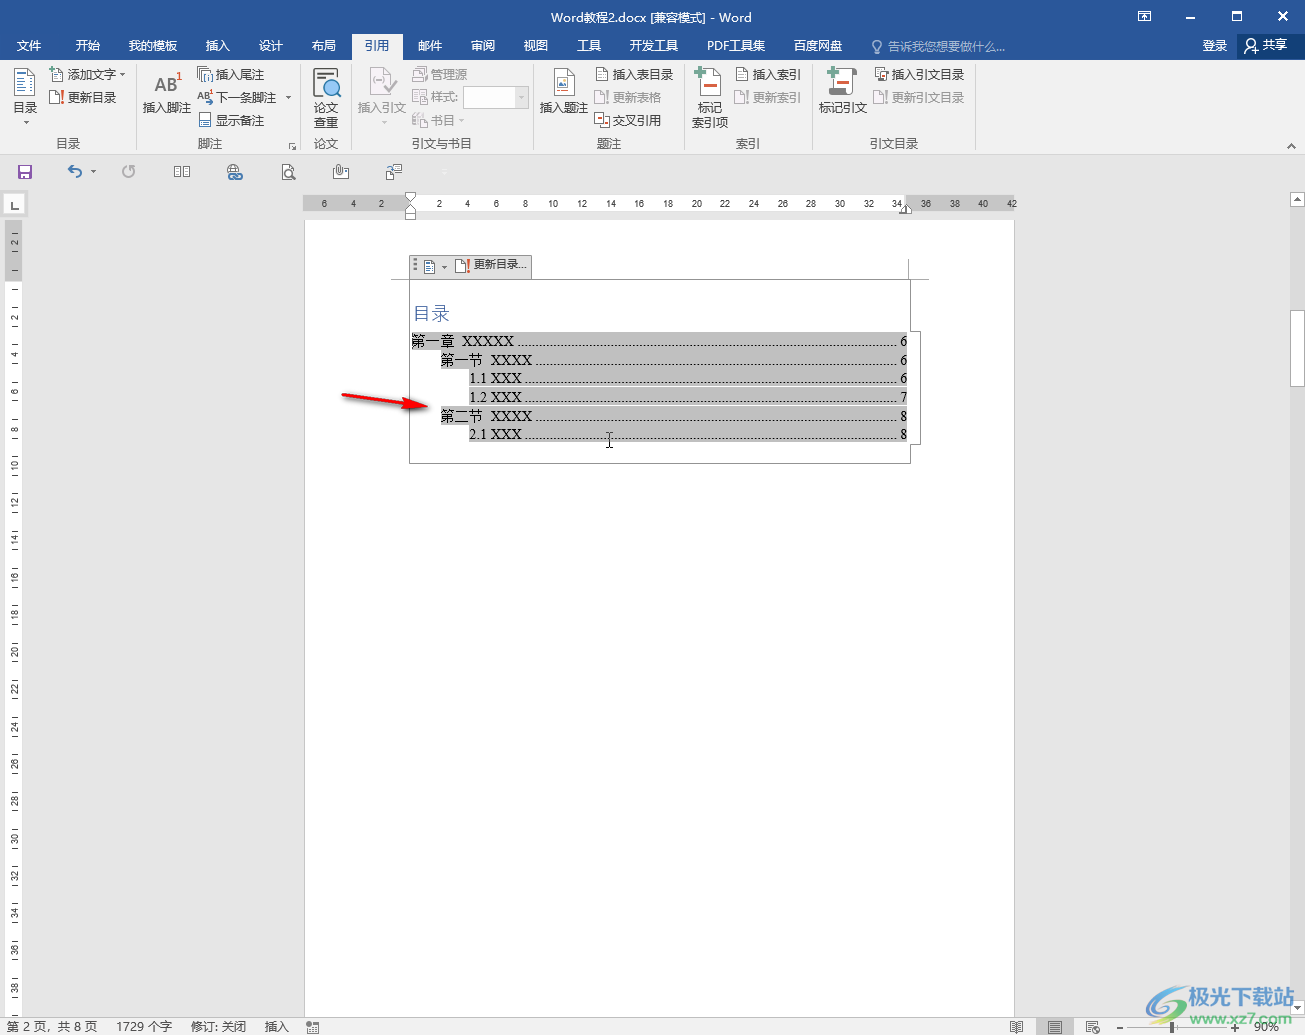Click the zoom out minus button
This screenshot has width=1305, height=1035.
(1119, 1027)
